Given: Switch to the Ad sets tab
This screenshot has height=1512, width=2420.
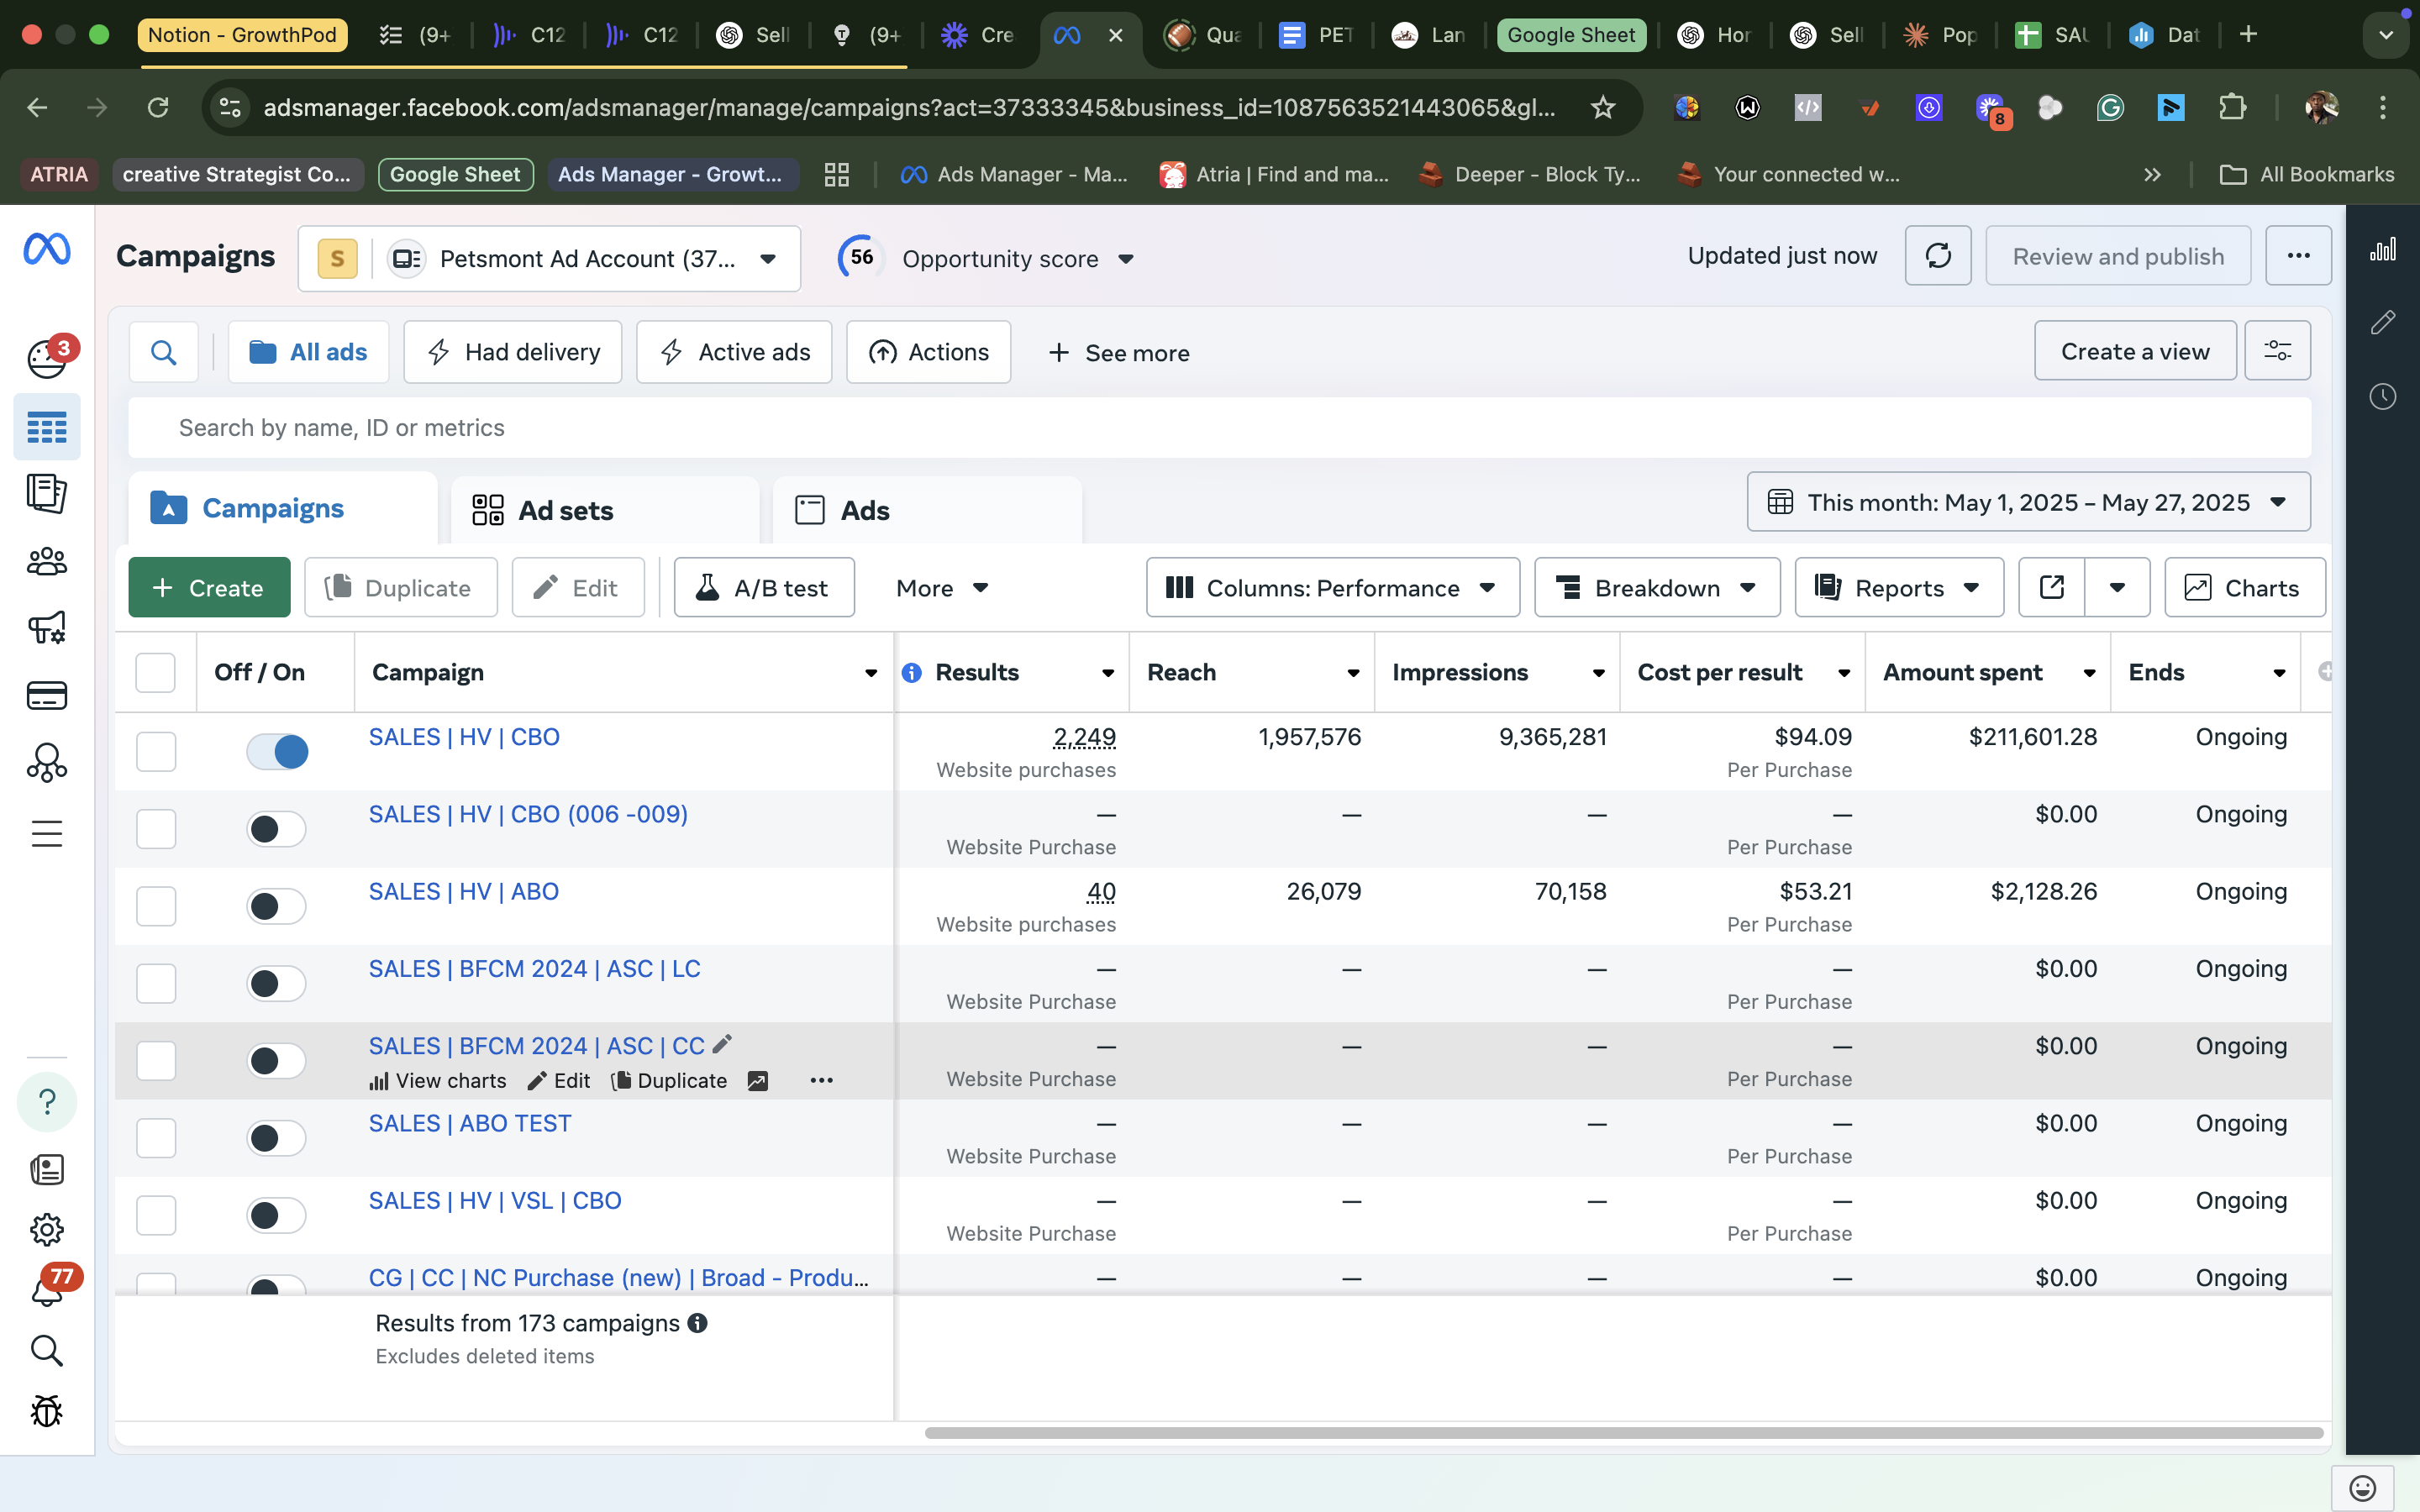Looking at the screenshot, I should [606, 510].
